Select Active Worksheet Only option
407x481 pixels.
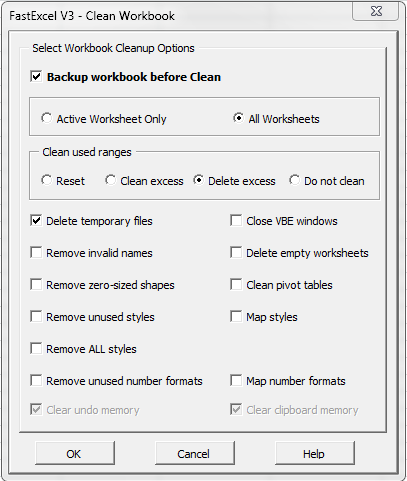pos(47,118)
